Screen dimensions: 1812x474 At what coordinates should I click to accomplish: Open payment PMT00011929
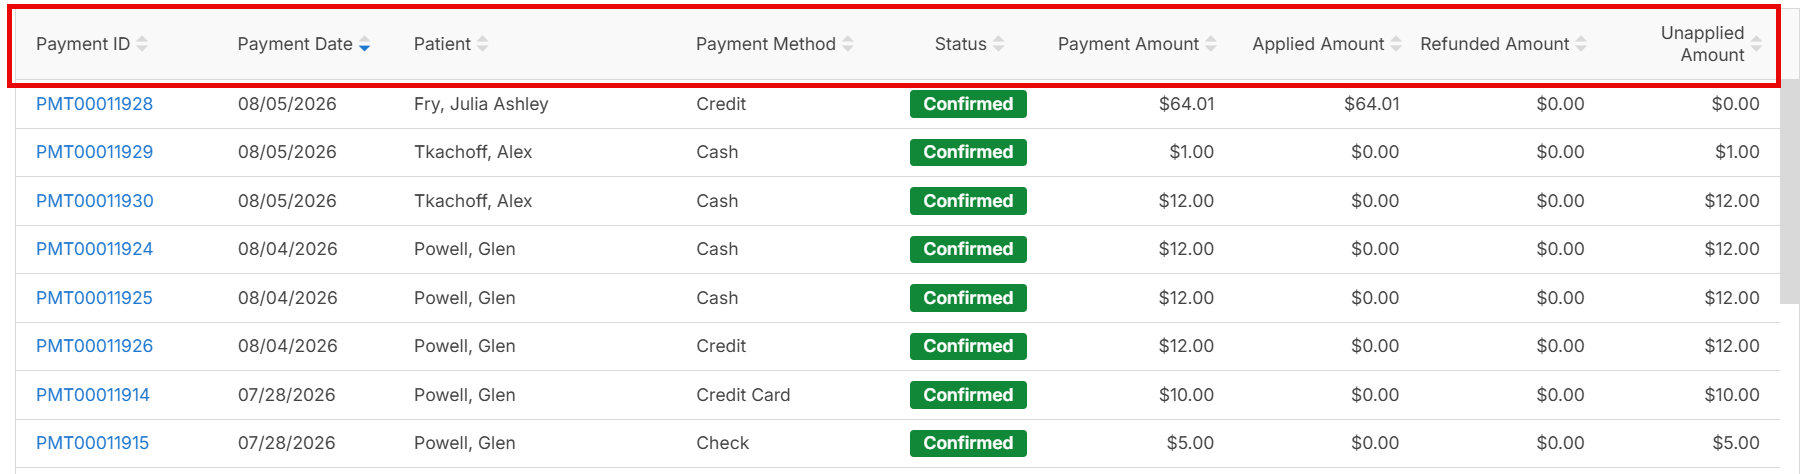(95, 152)
